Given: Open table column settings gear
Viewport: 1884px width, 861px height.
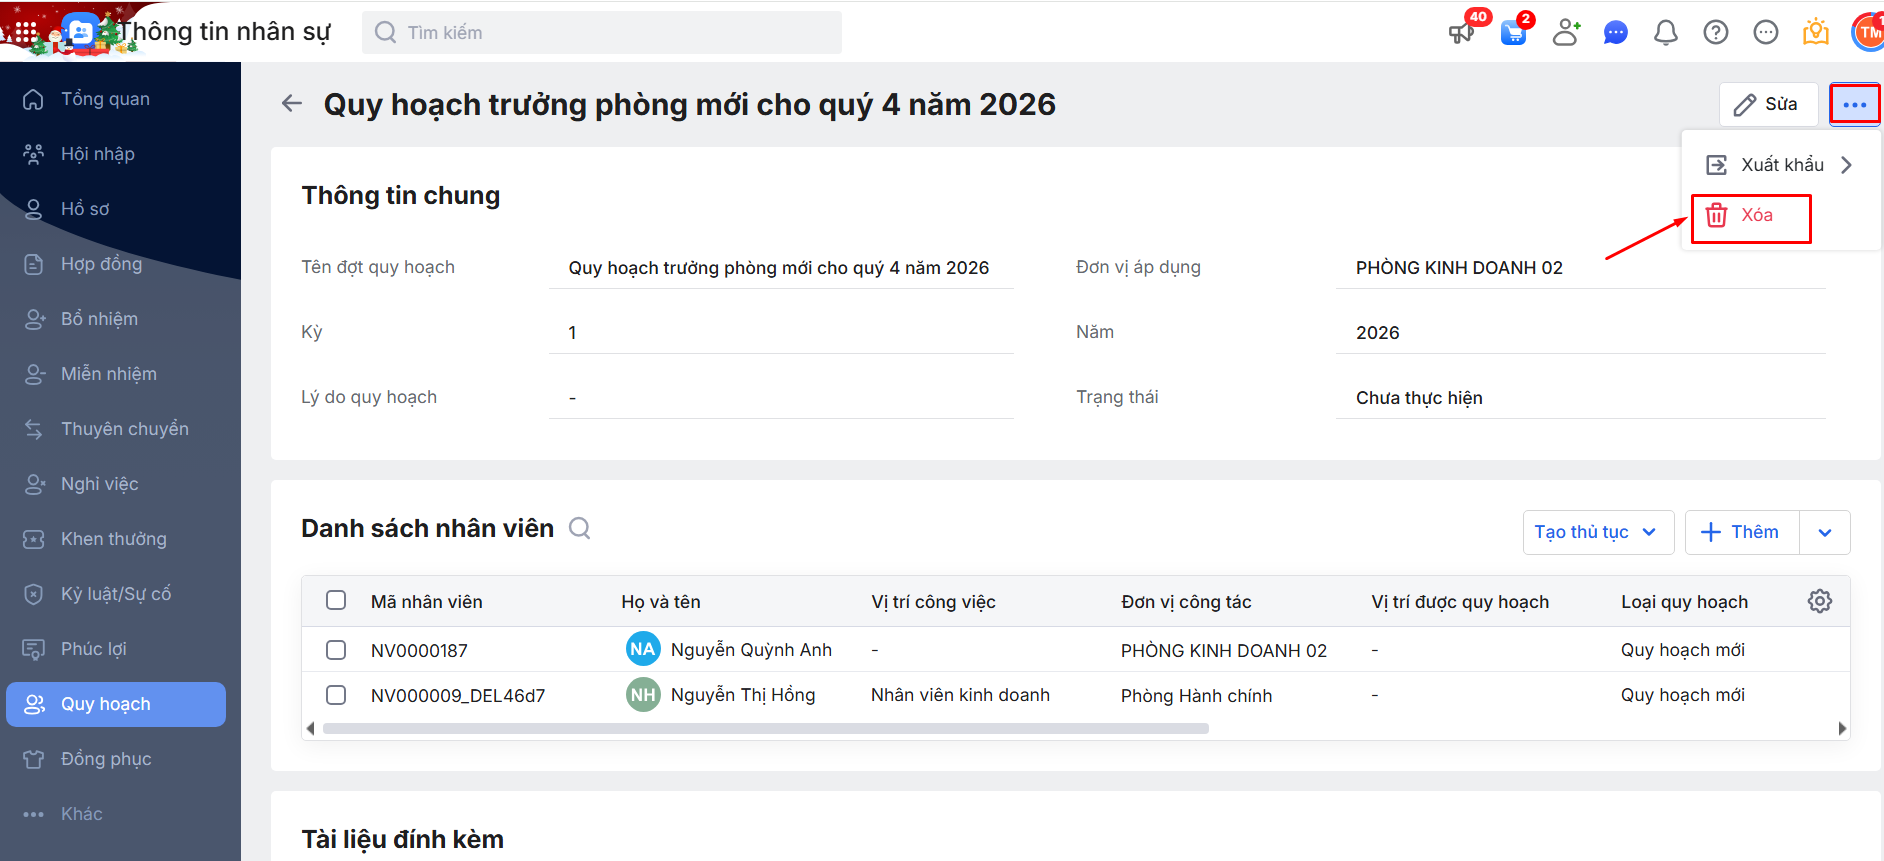Looking at the screenshot, I should tap(1819, 601).
